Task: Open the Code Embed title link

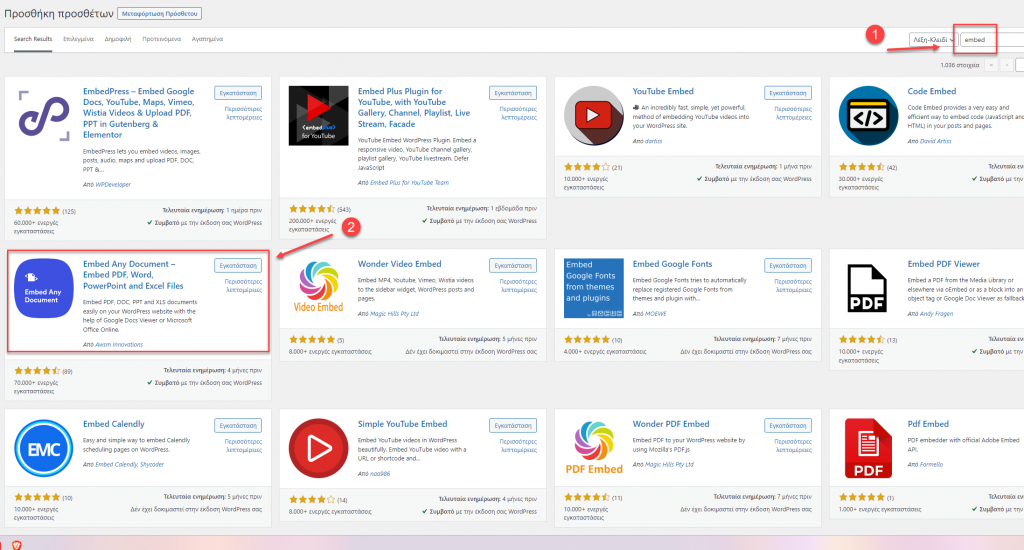Action: point(931,91)
